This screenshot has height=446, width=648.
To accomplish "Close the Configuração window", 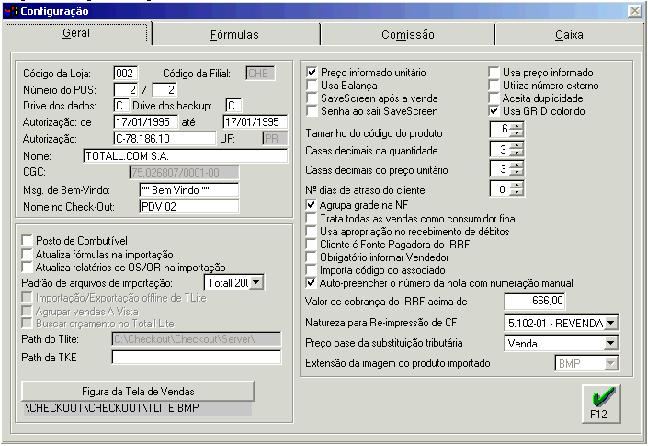I will pos(634,11).
